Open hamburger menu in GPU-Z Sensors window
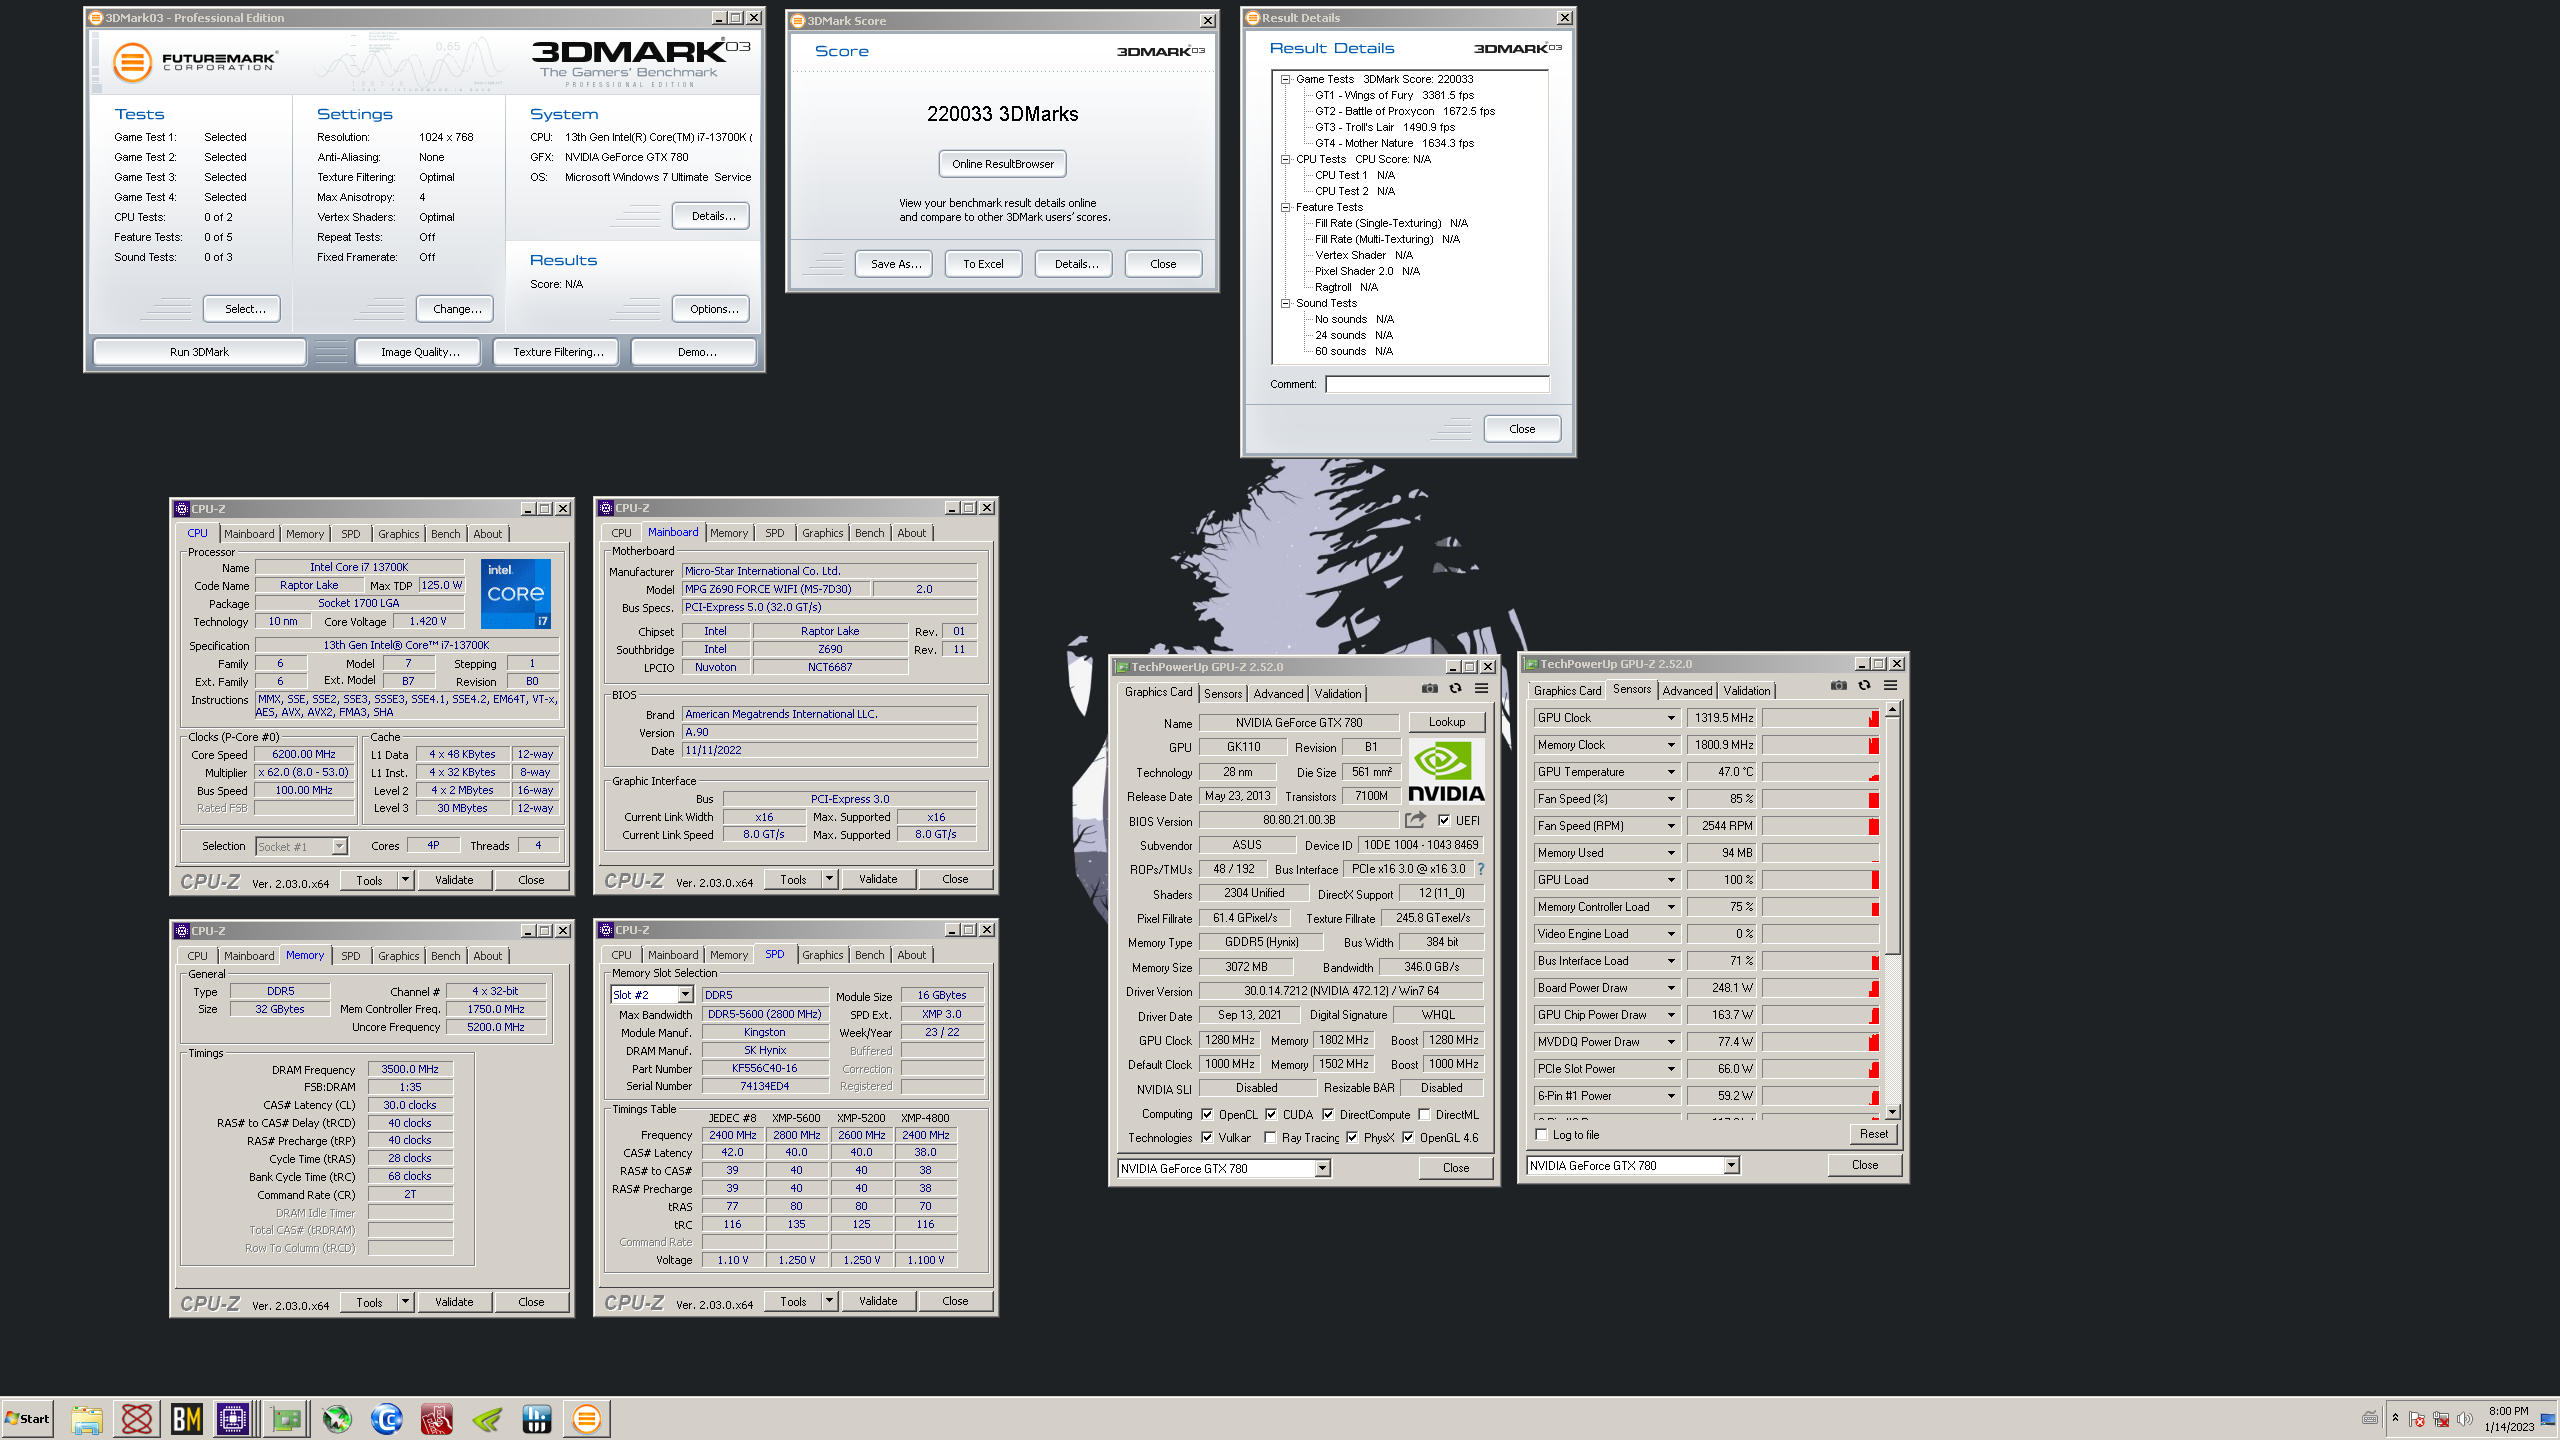The height and width of the screenshot is (1440, 2560). (x=1891, y=685)
